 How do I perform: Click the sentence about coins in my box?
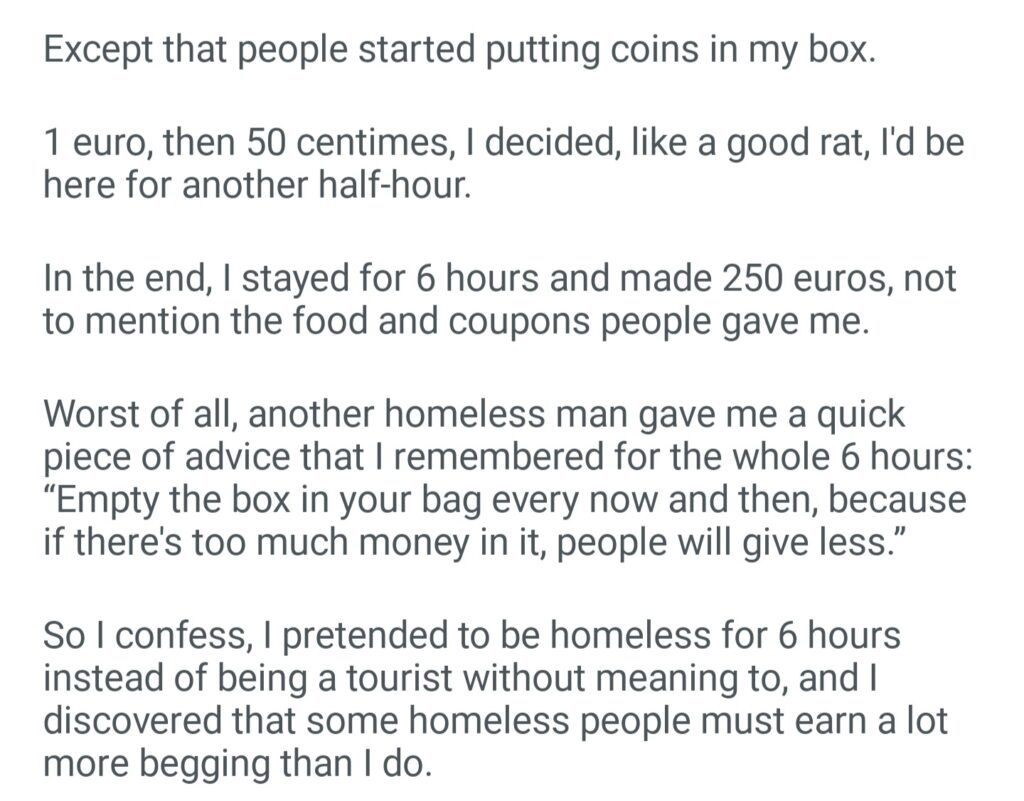pos(459,50)
